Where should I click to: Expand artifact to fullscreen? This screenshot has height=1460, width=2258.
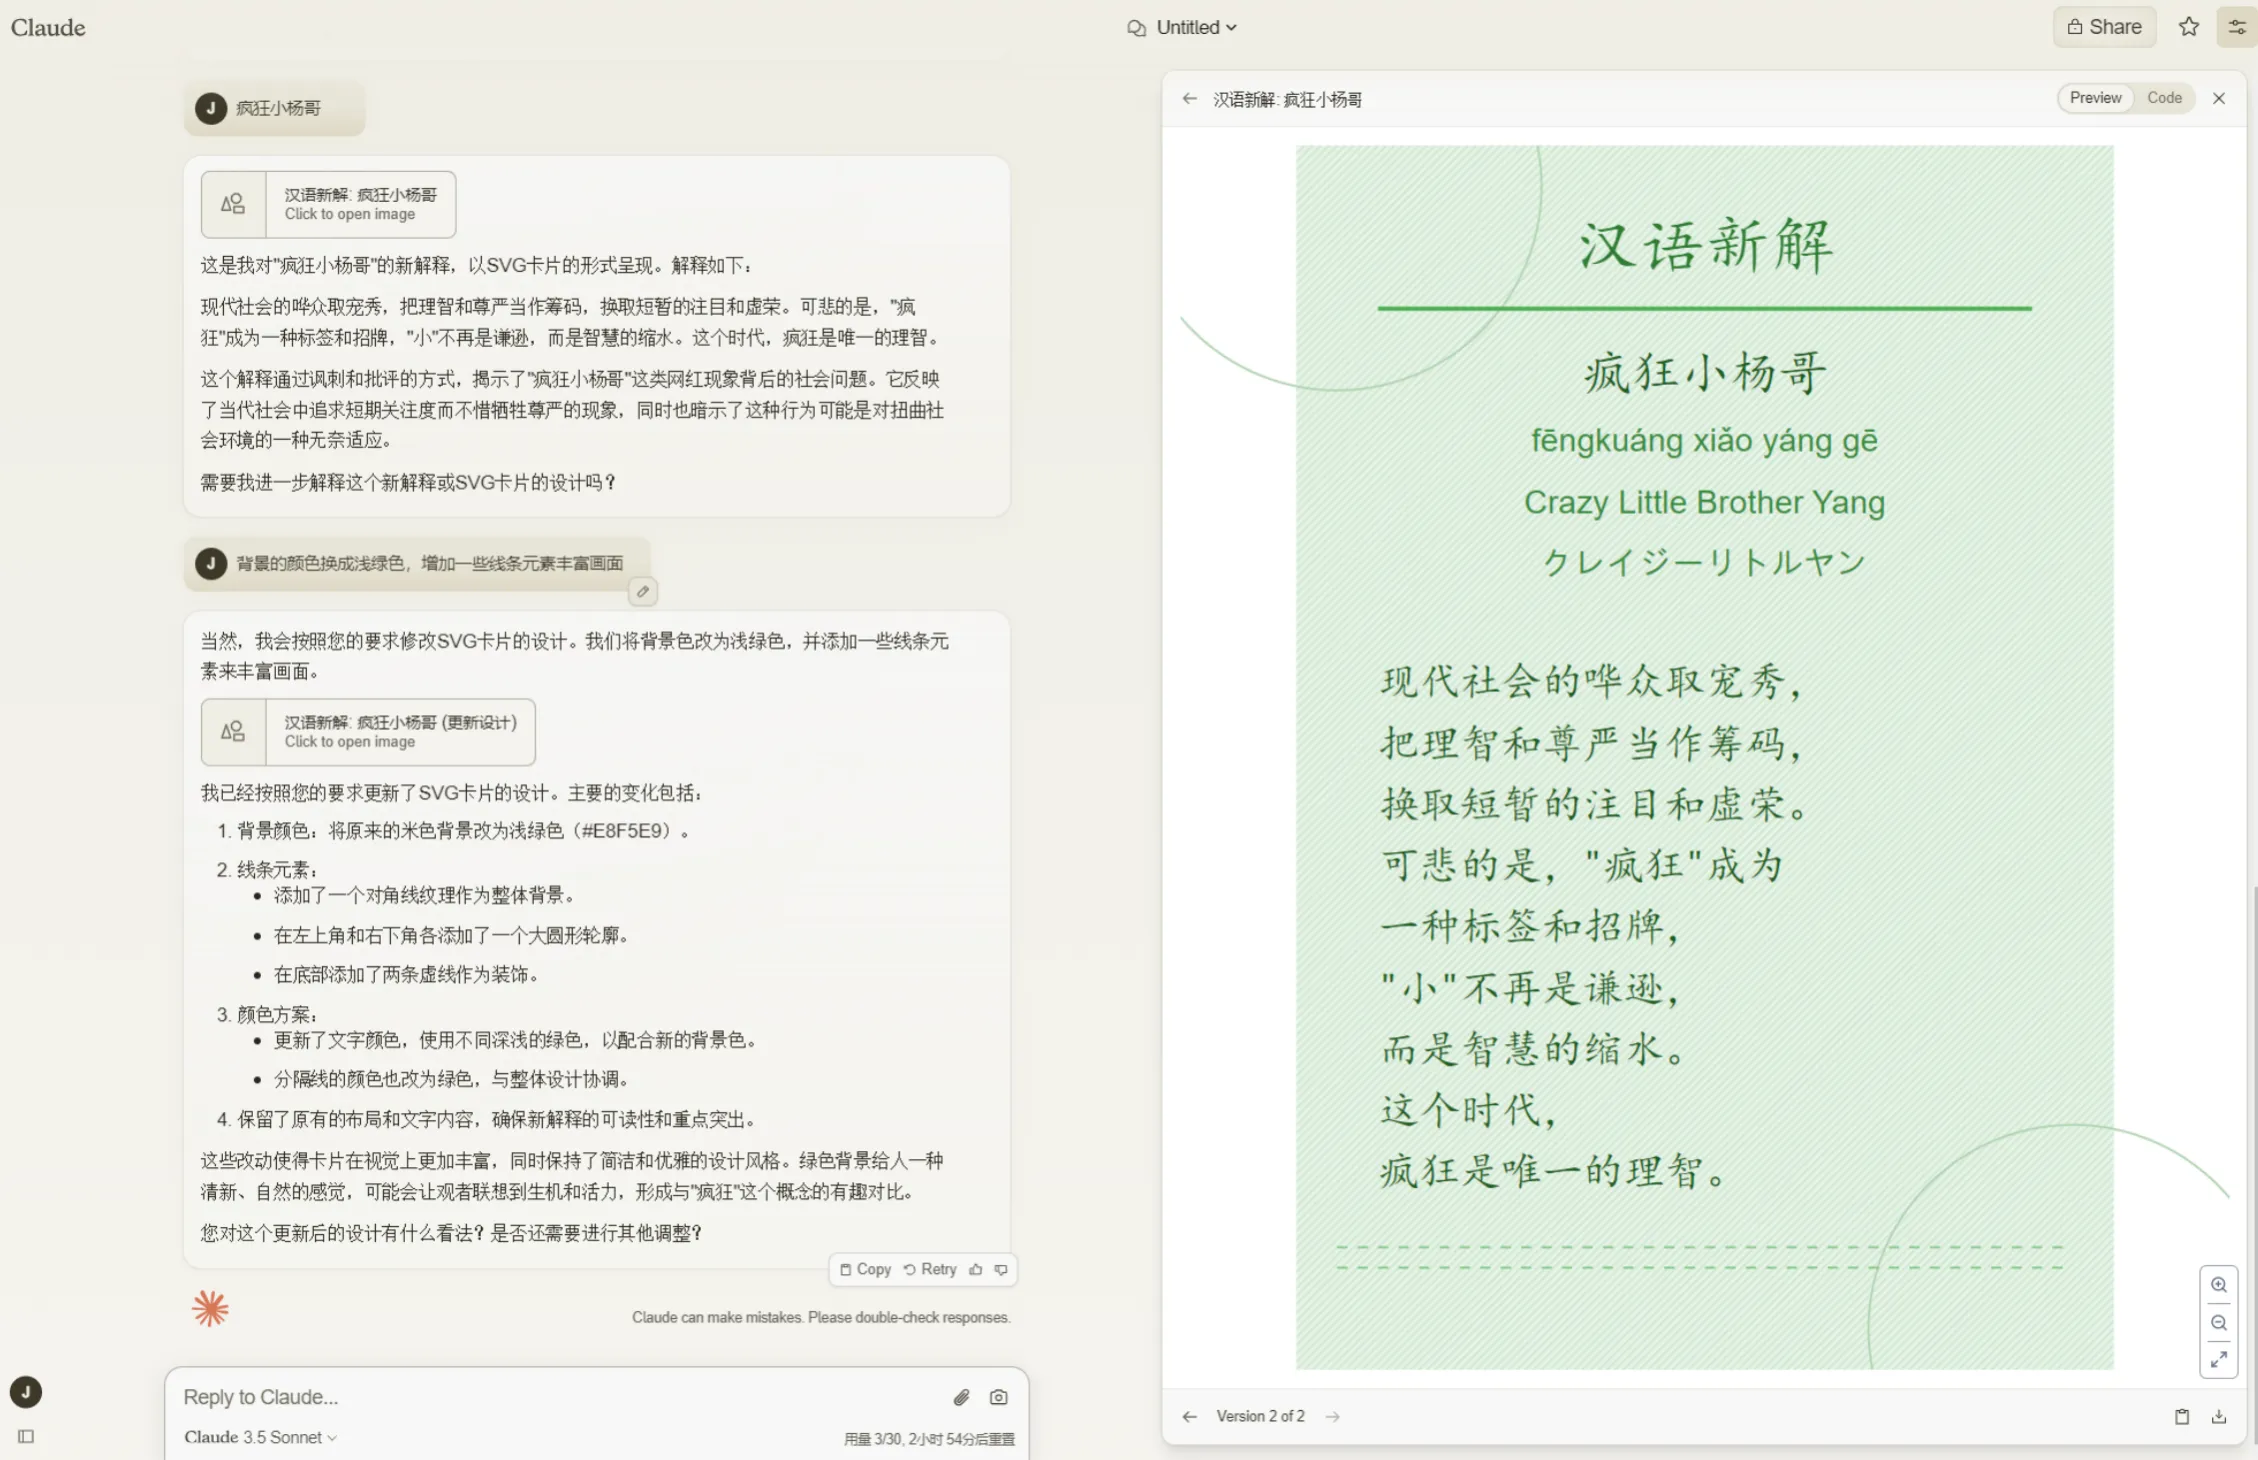click(x=2218, y=1359)
